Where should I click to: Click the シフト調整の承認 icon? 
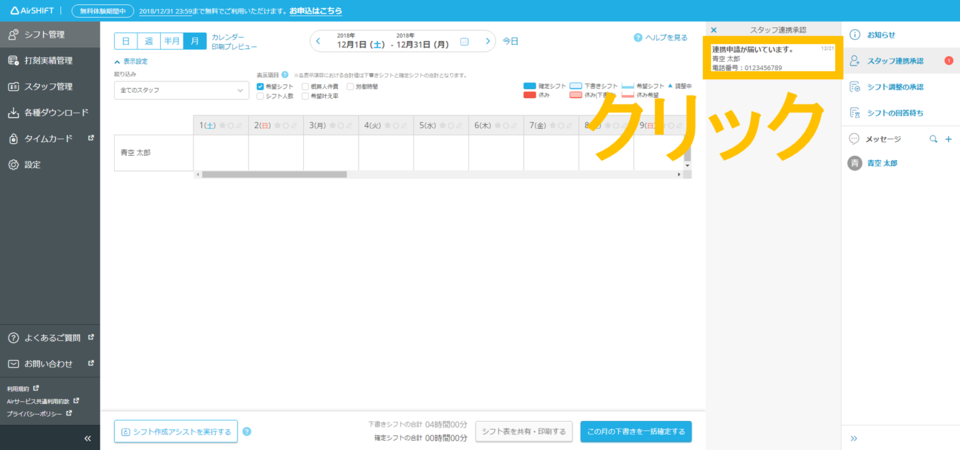pos(855,87)
